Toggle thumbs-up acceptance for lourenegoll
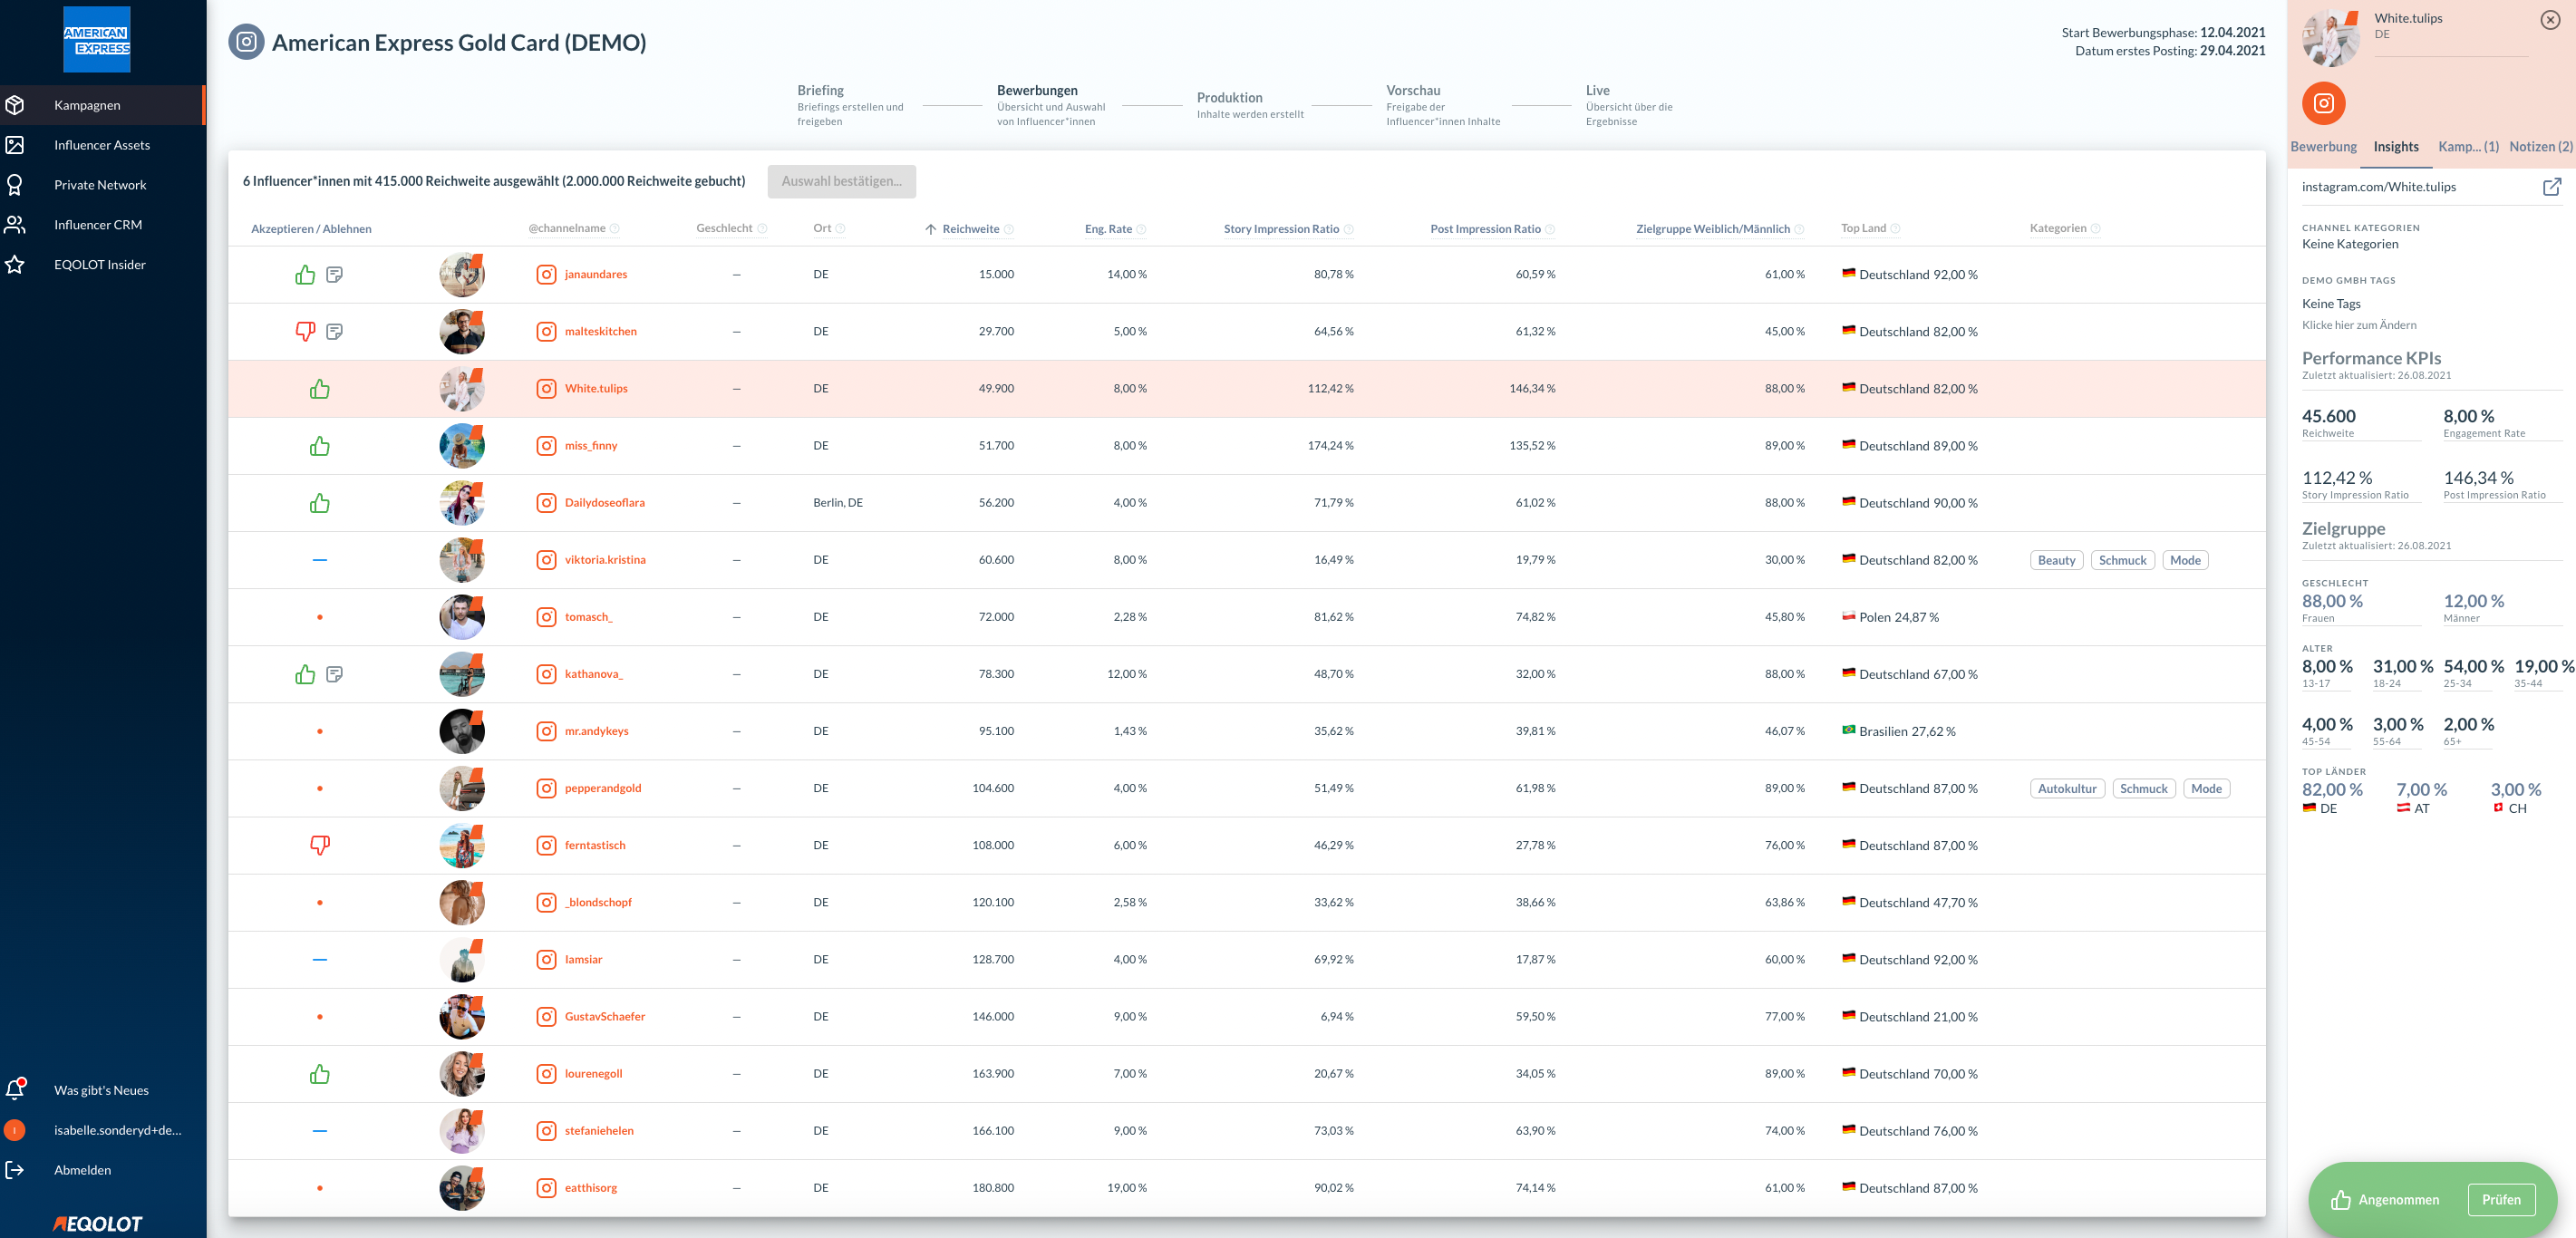The height and width of the screenshot is (1238, 2576). tap(320, 1074)
